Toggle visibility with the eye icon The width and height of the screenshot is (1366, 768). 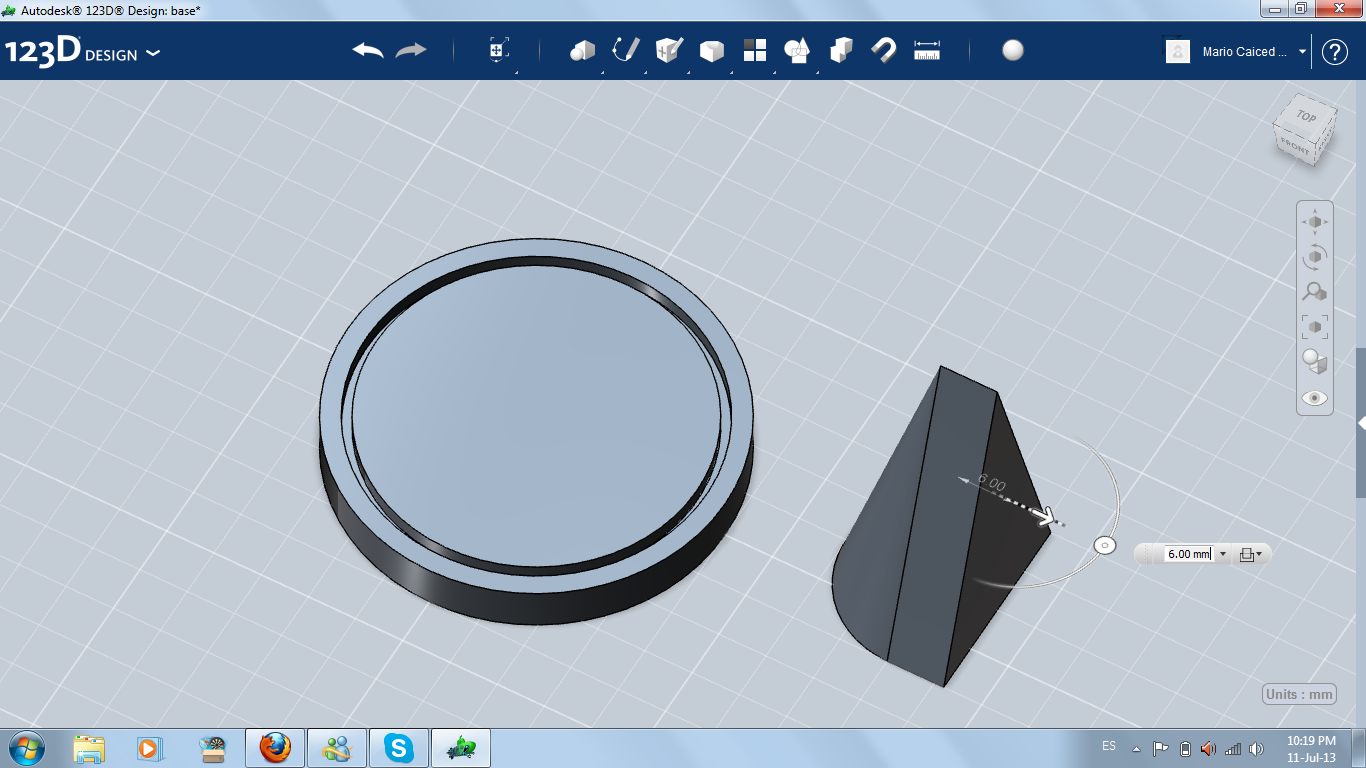(x=1315, y=398)
